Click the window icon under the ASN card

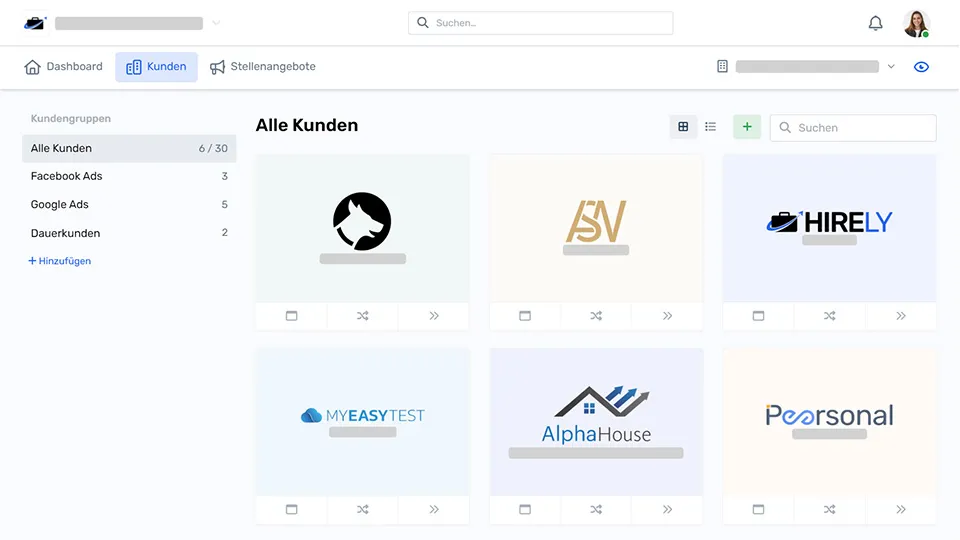click(525, 316)
